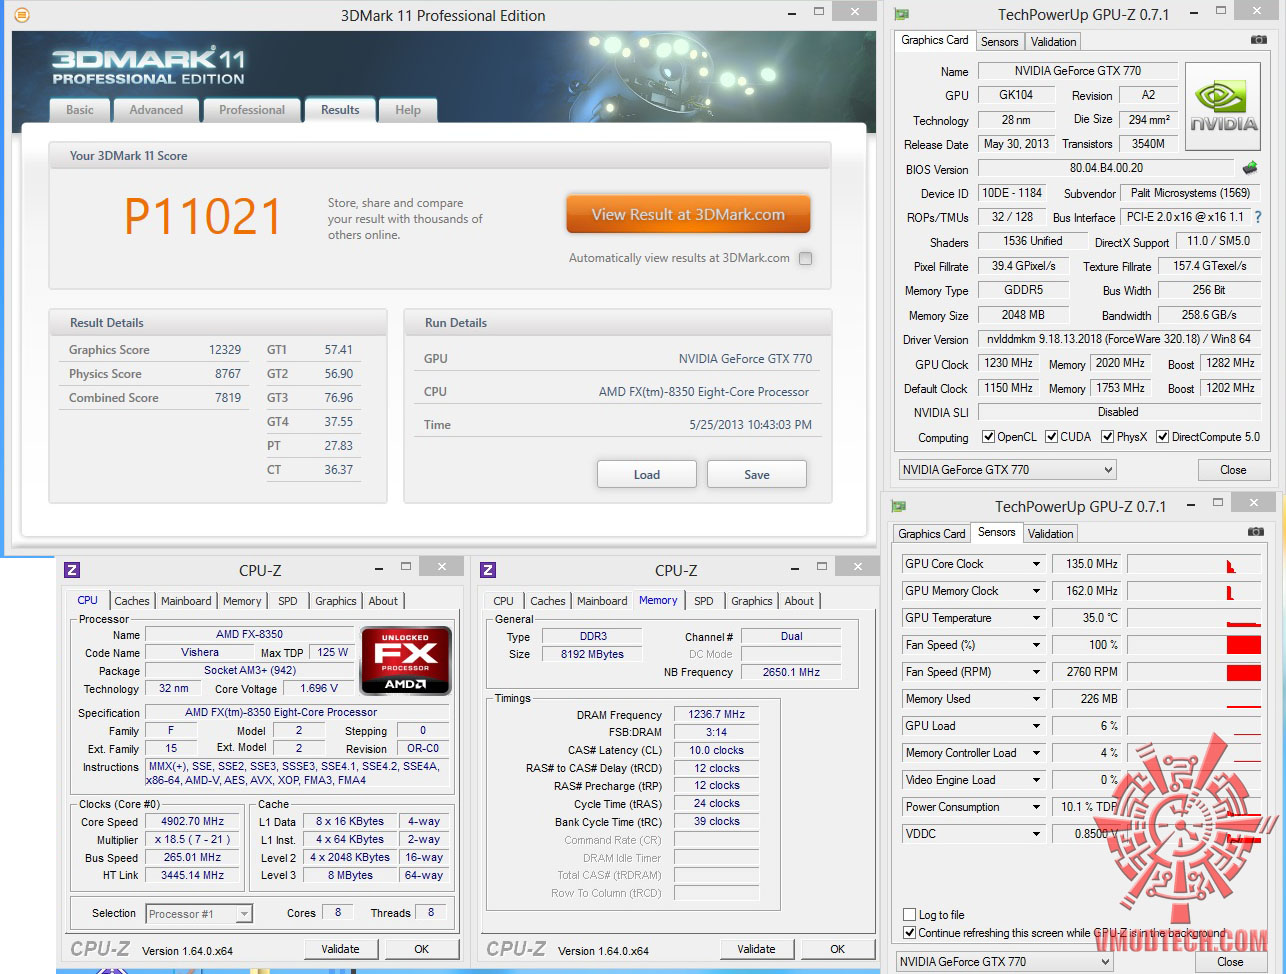Click the P11021 score text
This screenshot has height=974, width=1286.
pos(203,216)
